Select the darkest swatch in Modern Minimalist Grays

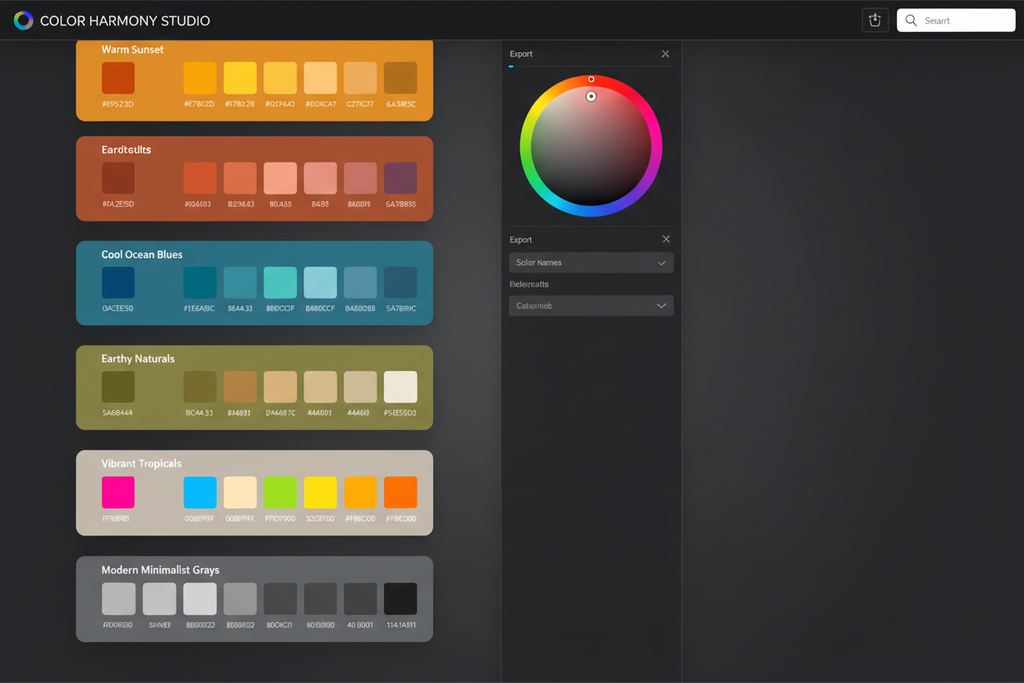pos(401,598)
